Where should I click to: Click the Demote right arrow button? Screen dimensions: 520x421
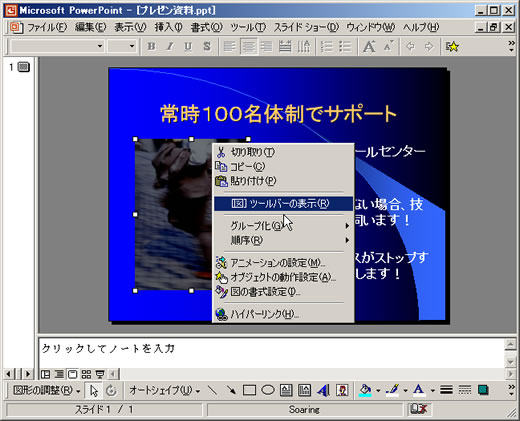point(429,46)
